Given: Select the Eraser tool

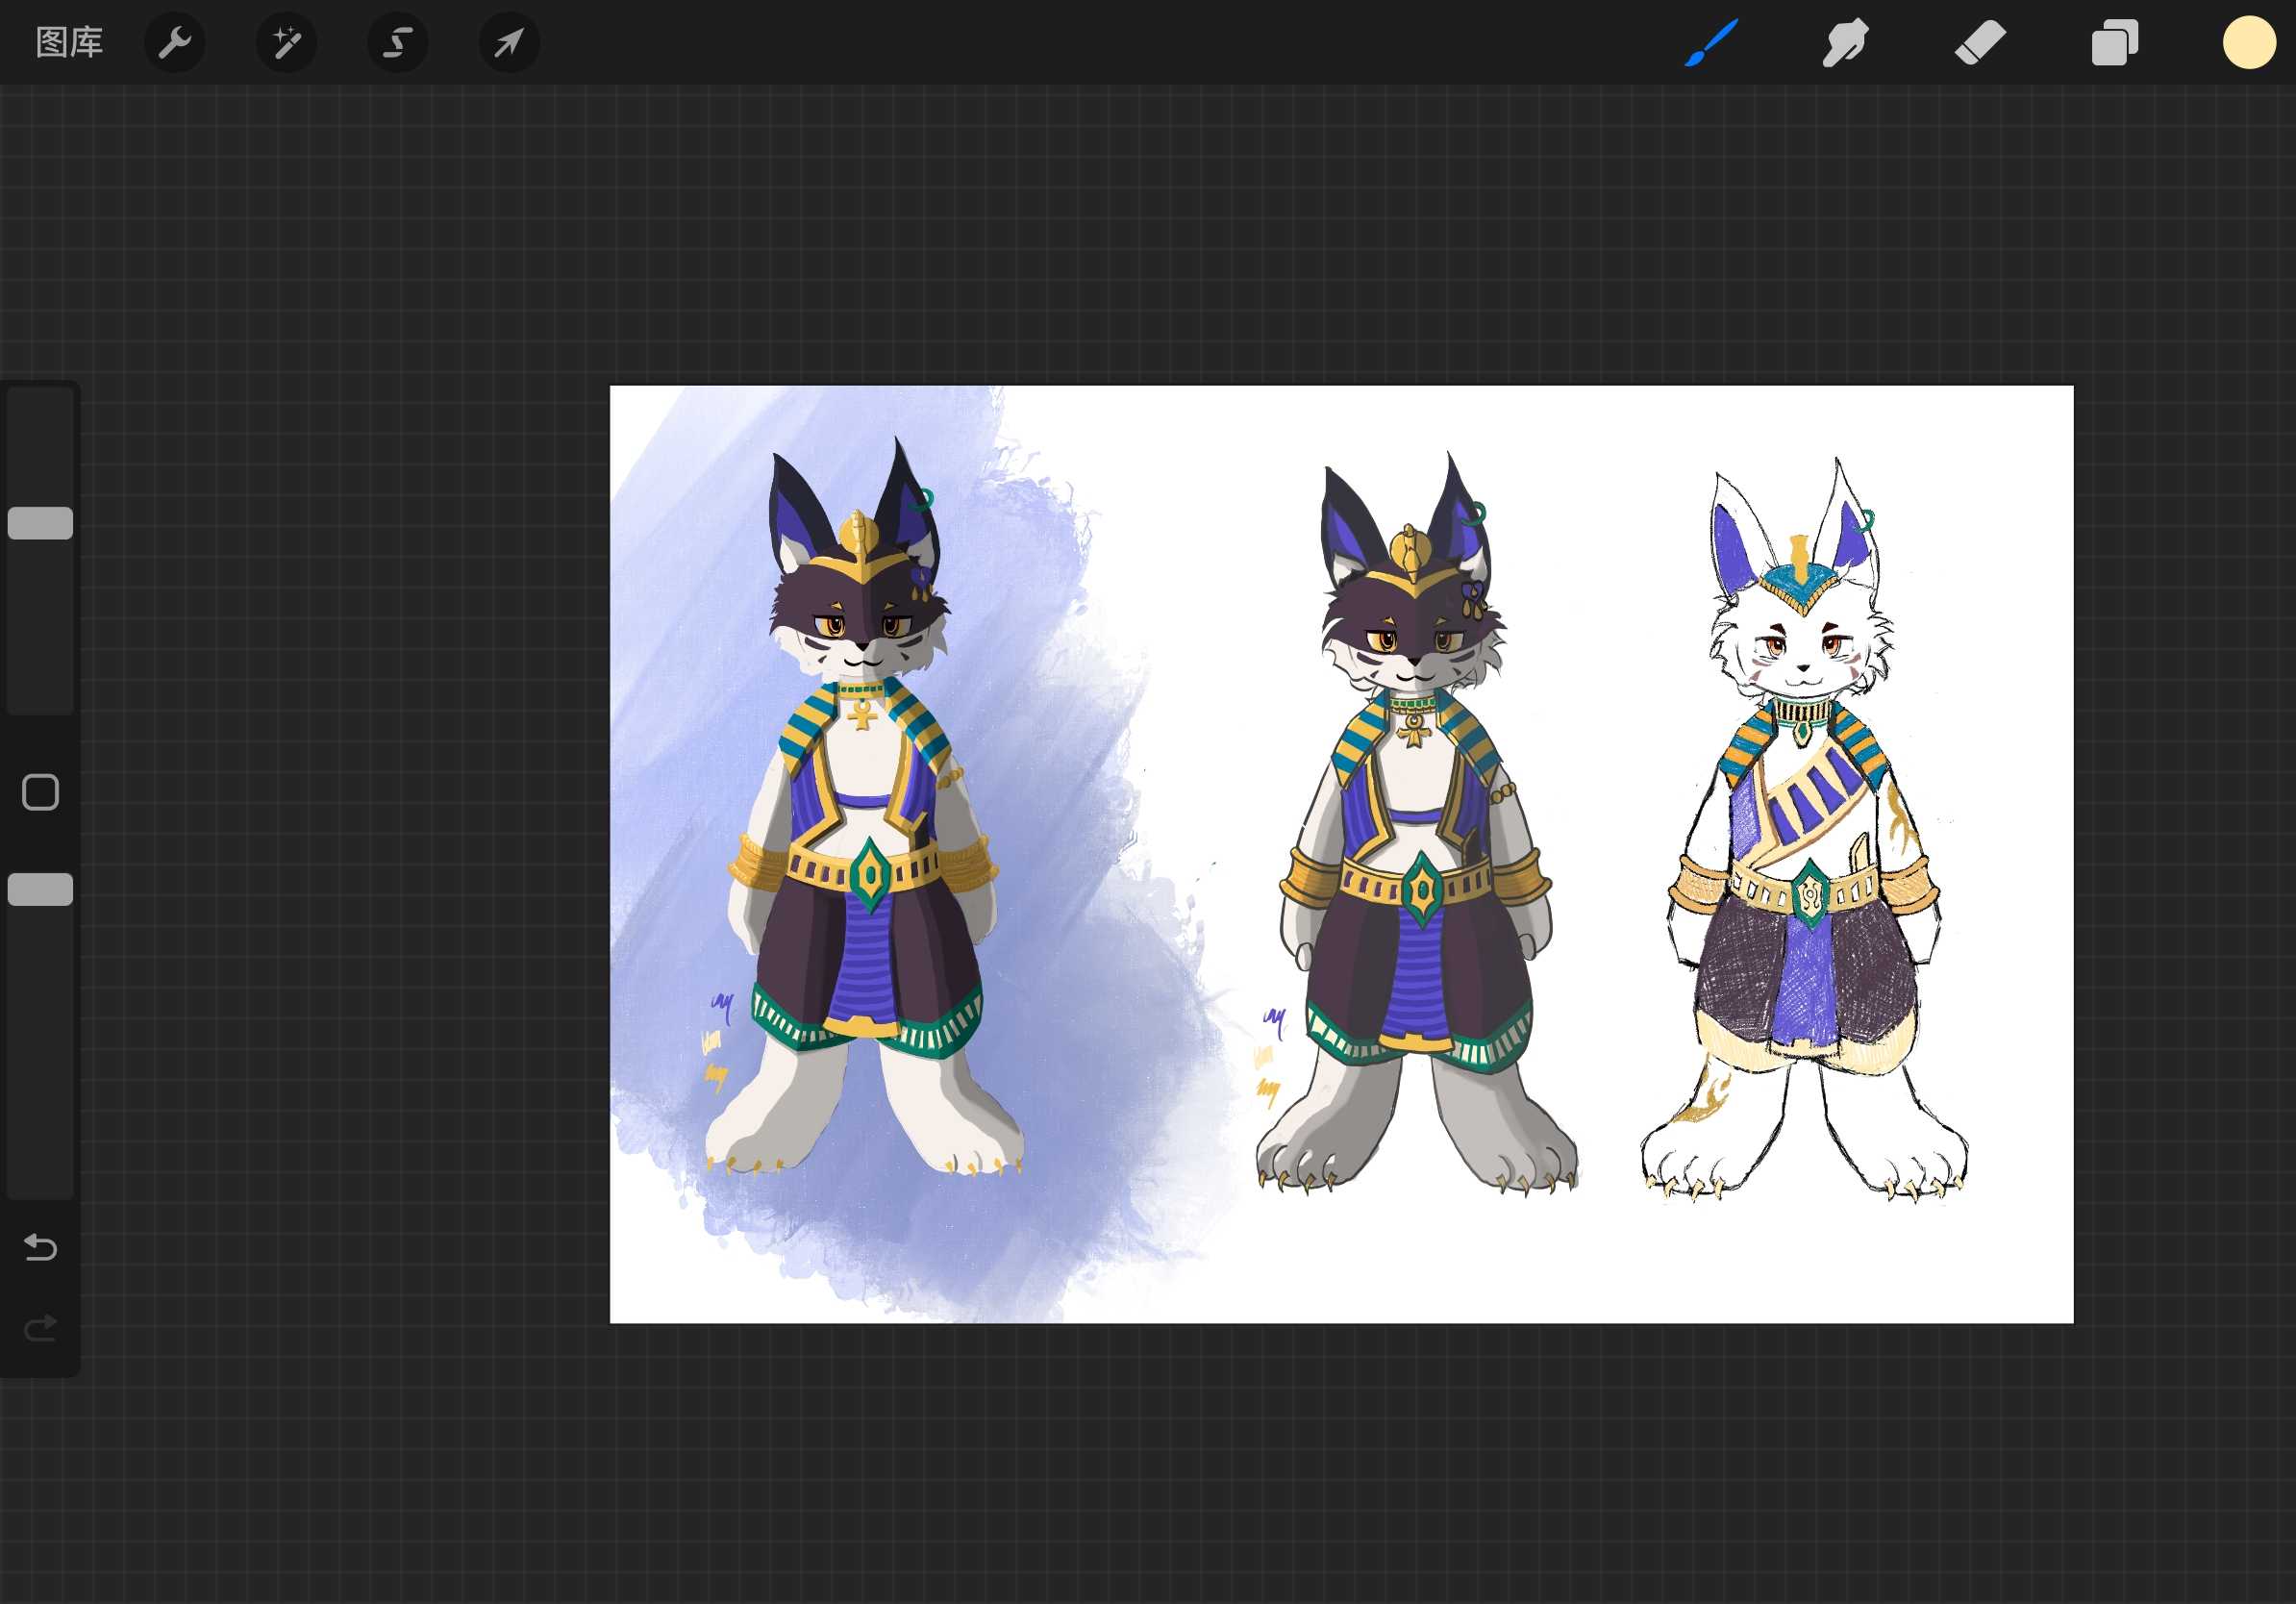Looking at the screenshot, I should point(1980,43).
